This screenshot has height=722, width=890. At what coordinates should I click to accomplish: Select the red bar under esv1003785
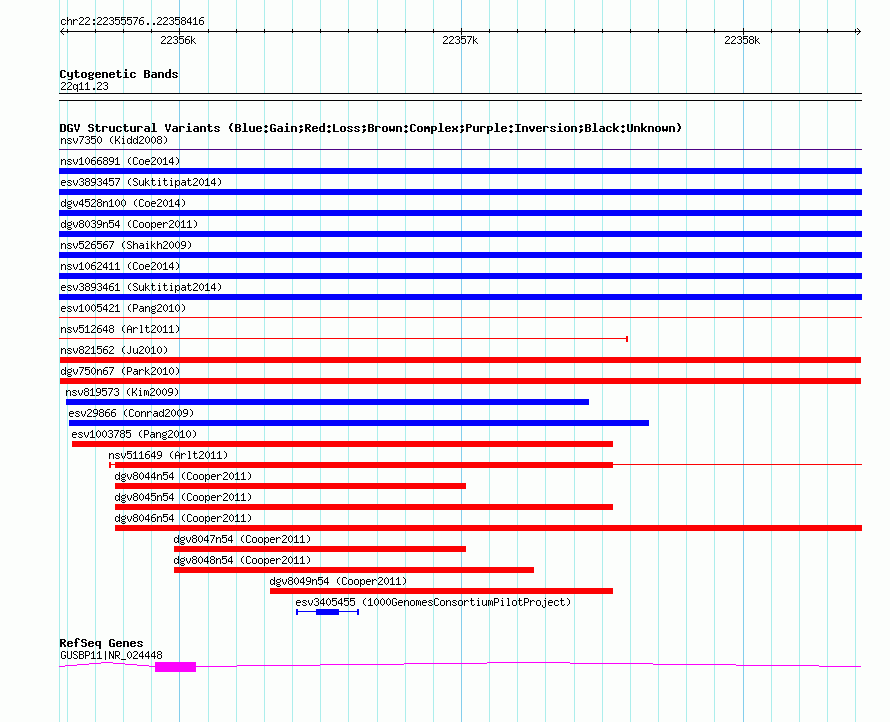pyautogui.click(x=342, y=444)
